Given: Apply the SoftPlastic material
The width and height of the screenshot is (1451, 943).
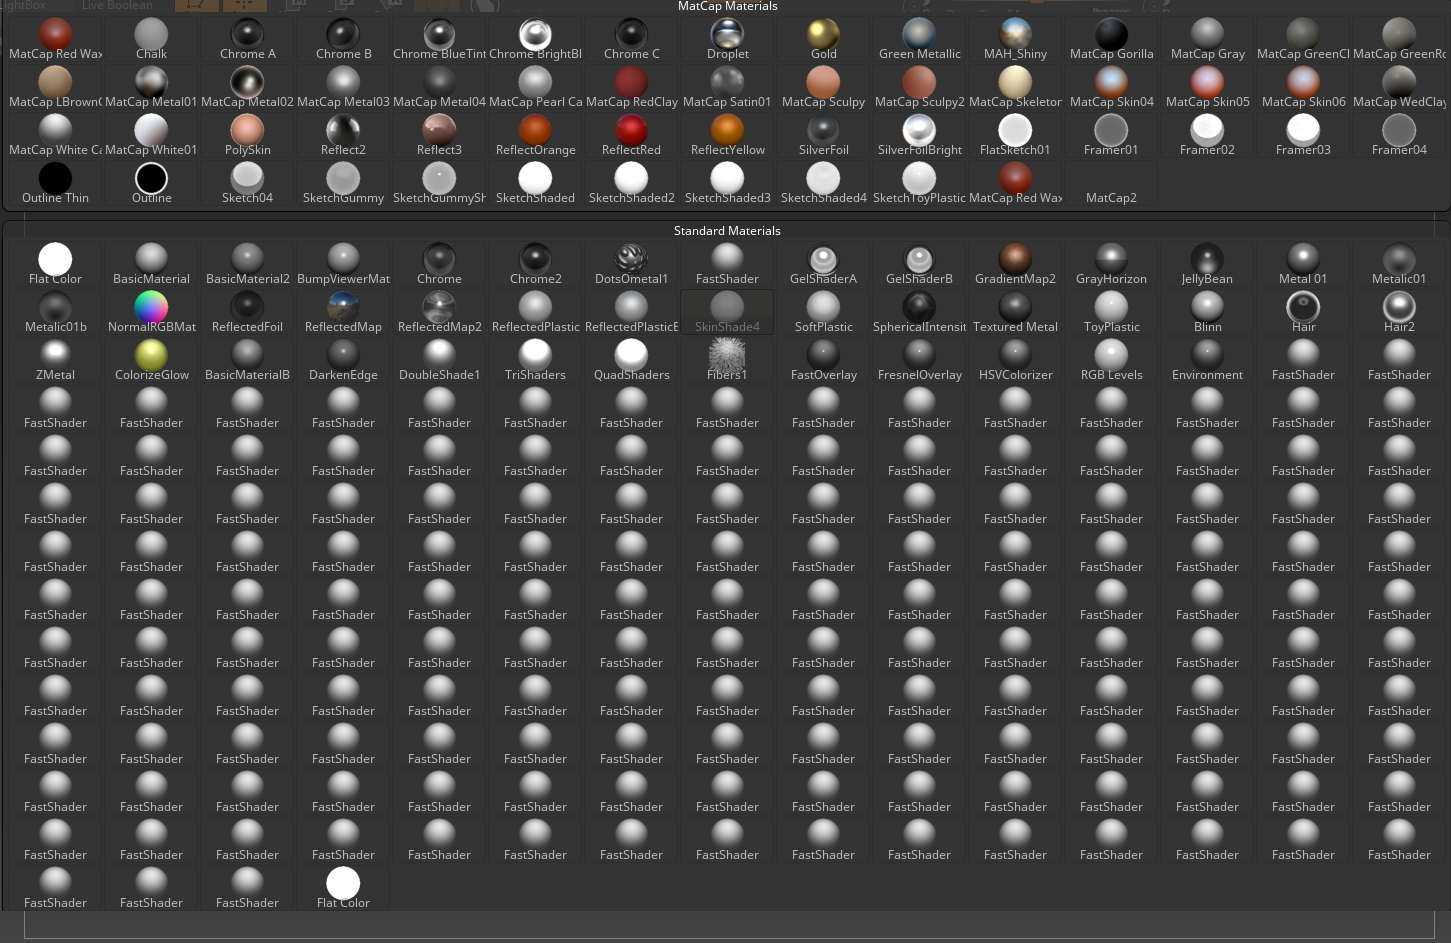Looking at the screenshot, I should (x=823, y=312).
